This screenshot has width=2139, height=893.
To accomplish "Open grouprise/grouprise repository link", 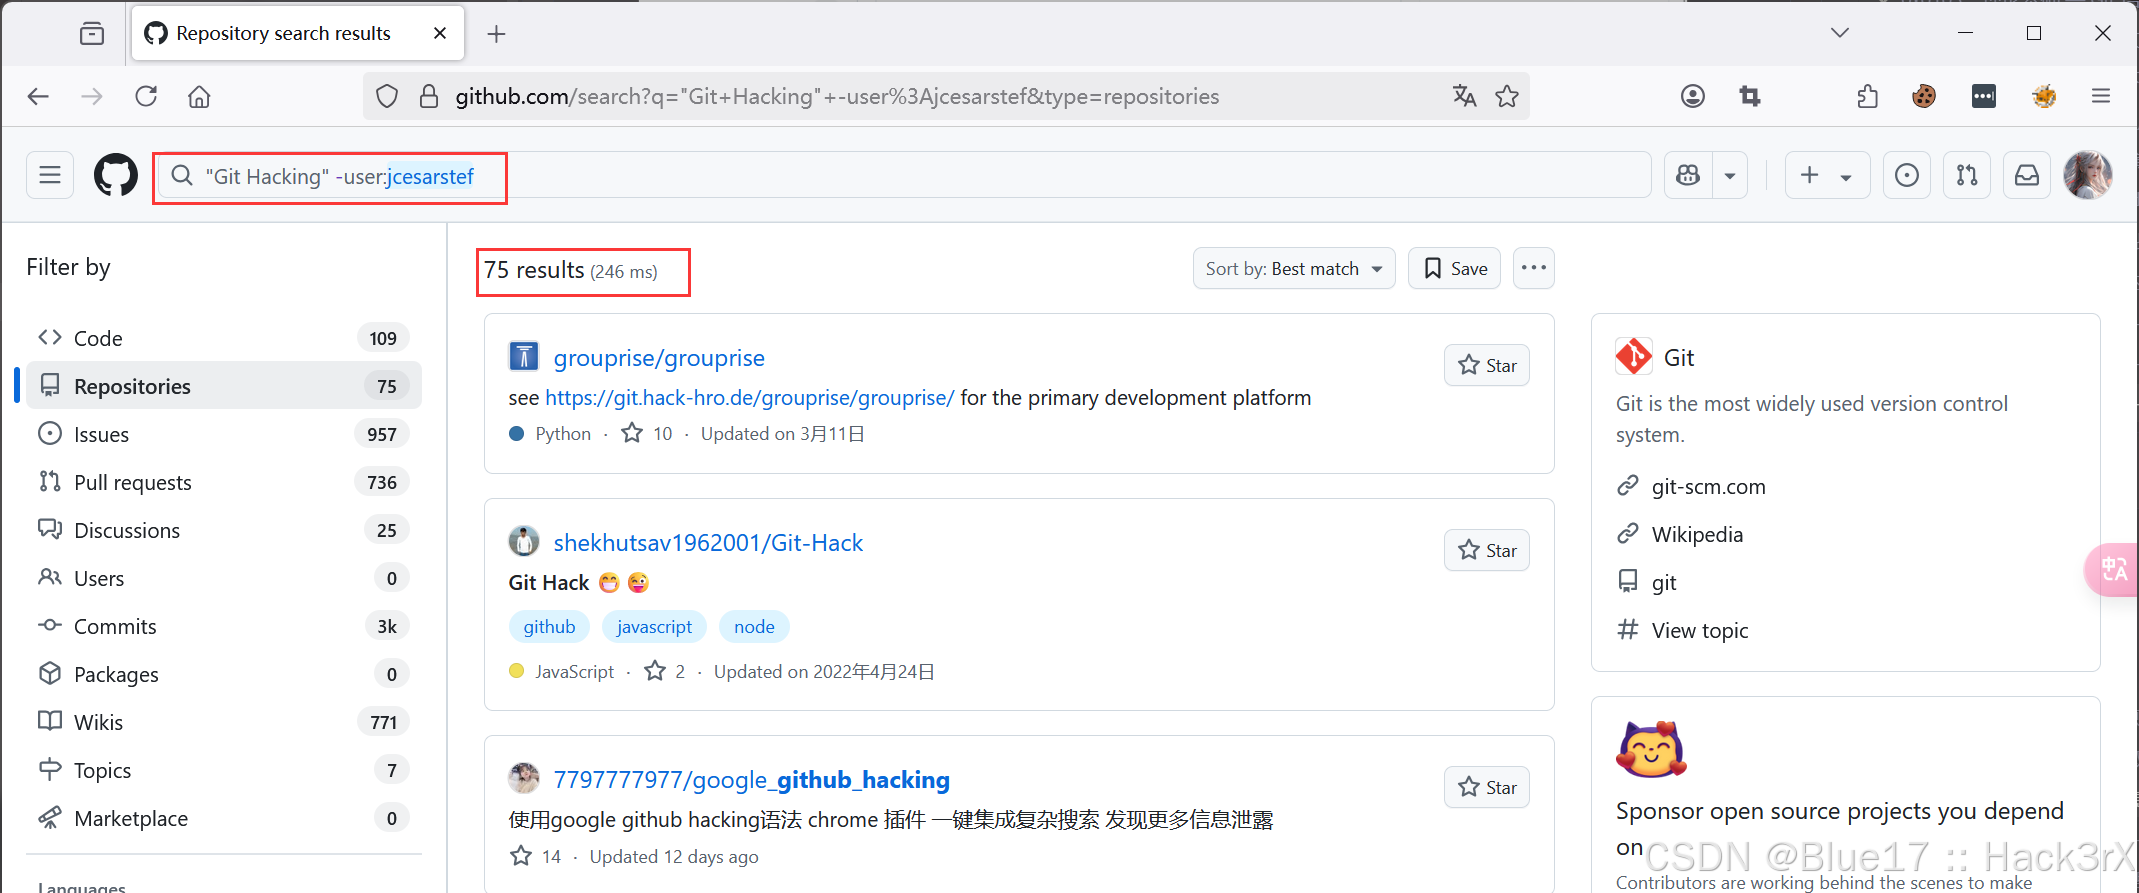I will (x=659, y=358).
